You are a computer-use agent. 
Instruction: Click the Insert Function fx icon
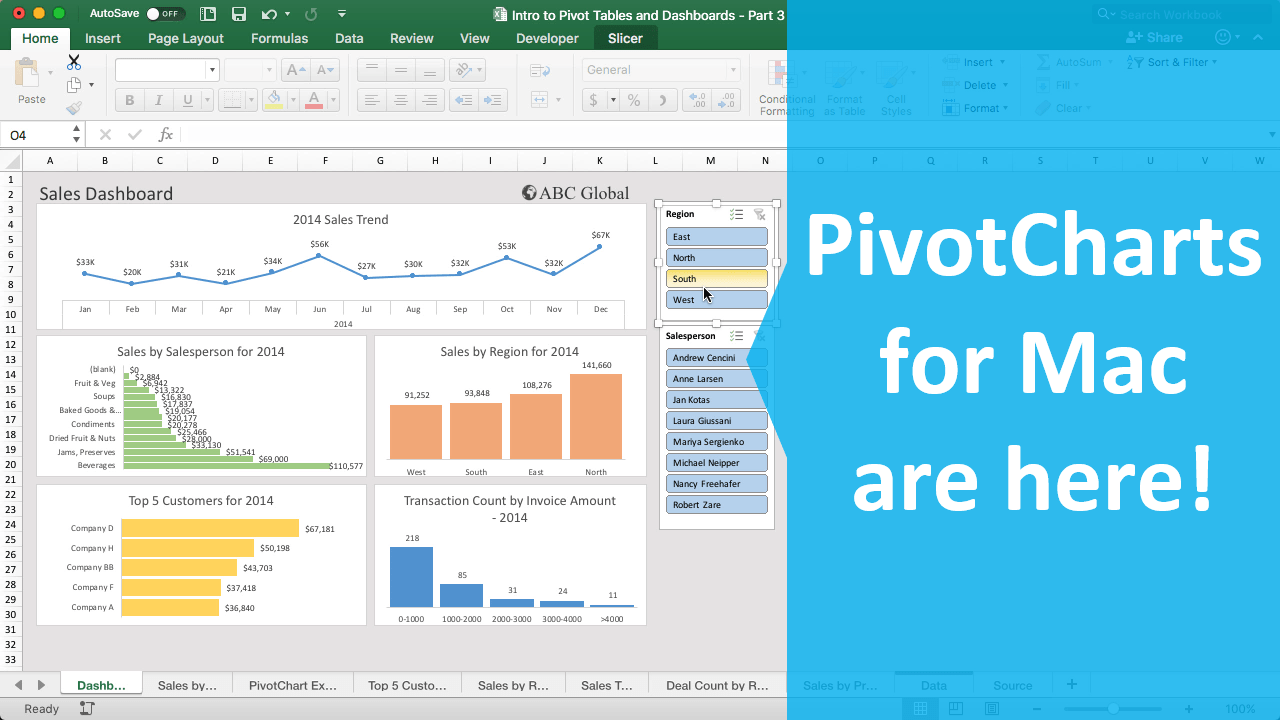point(166,135)
